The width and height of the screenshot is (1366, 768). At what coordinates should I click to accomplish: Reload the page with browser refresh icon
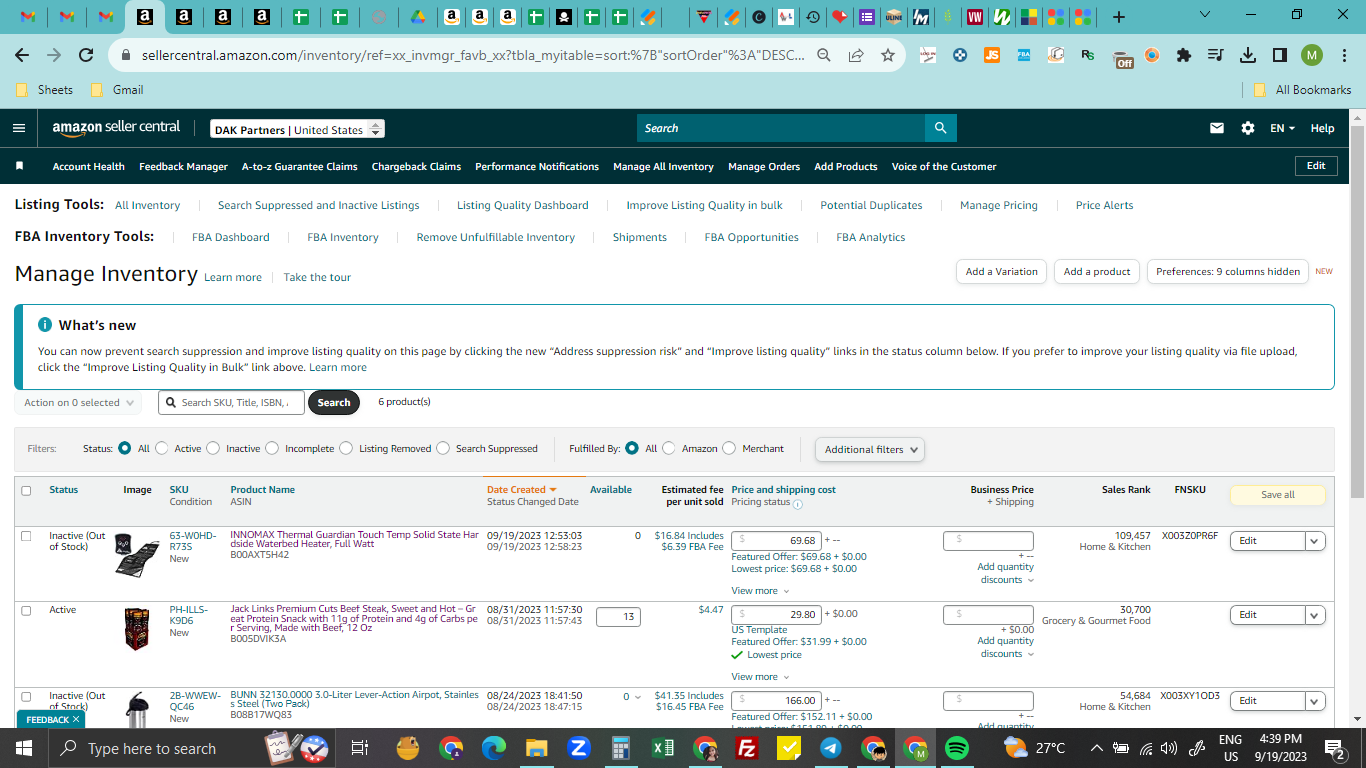point(86,55)
